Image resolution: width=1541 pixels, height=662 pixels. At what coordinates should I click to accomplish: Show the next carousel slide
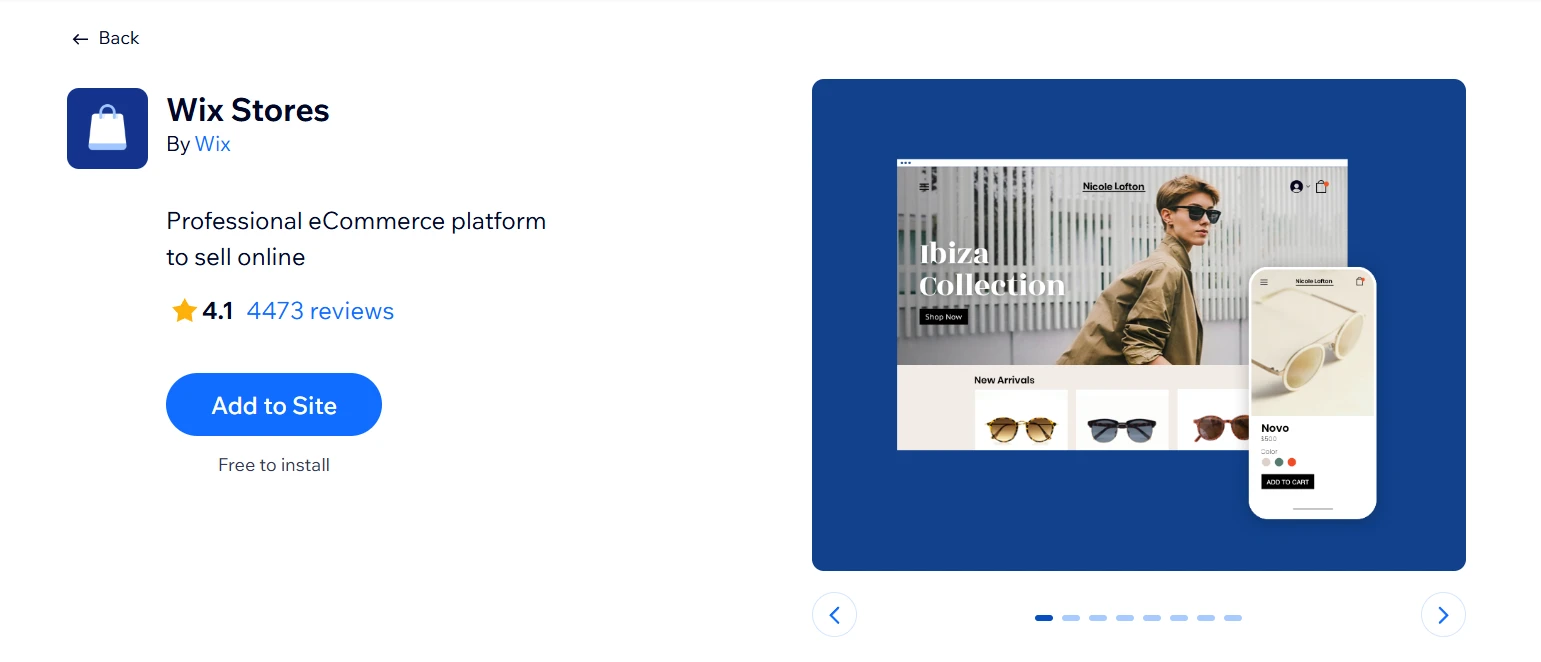tap(1443, 615)
